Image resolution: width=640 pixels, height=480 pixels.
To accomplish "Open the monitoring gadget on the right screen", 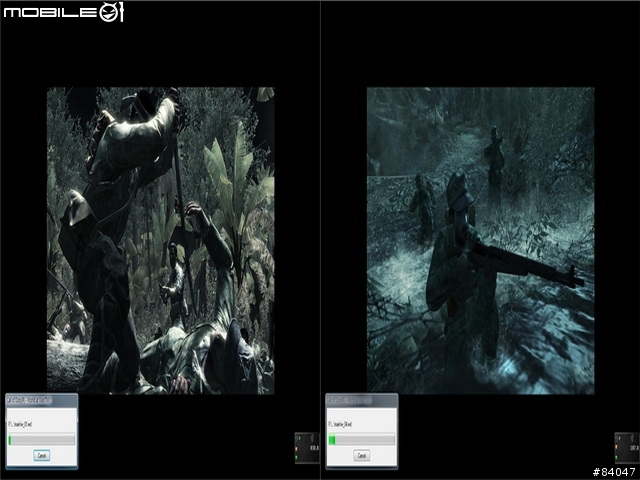I will [x=627, y=448].
